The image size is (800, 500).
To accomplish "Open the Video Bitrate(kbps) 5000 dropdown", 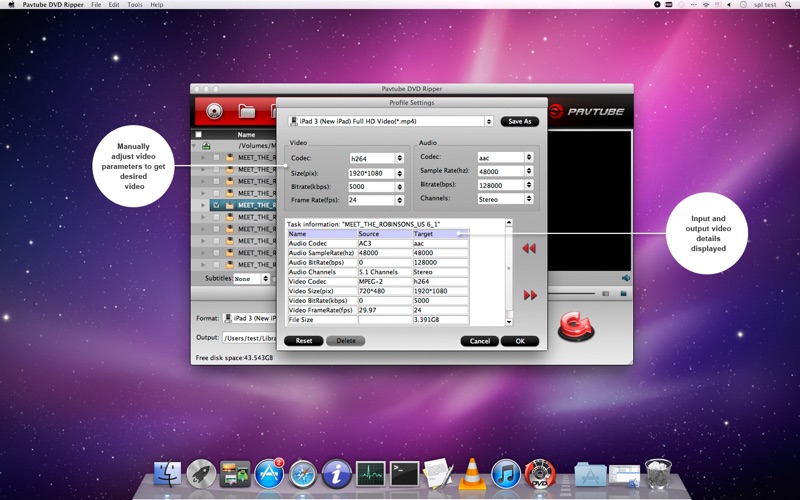I will click(x=377, y=187).
